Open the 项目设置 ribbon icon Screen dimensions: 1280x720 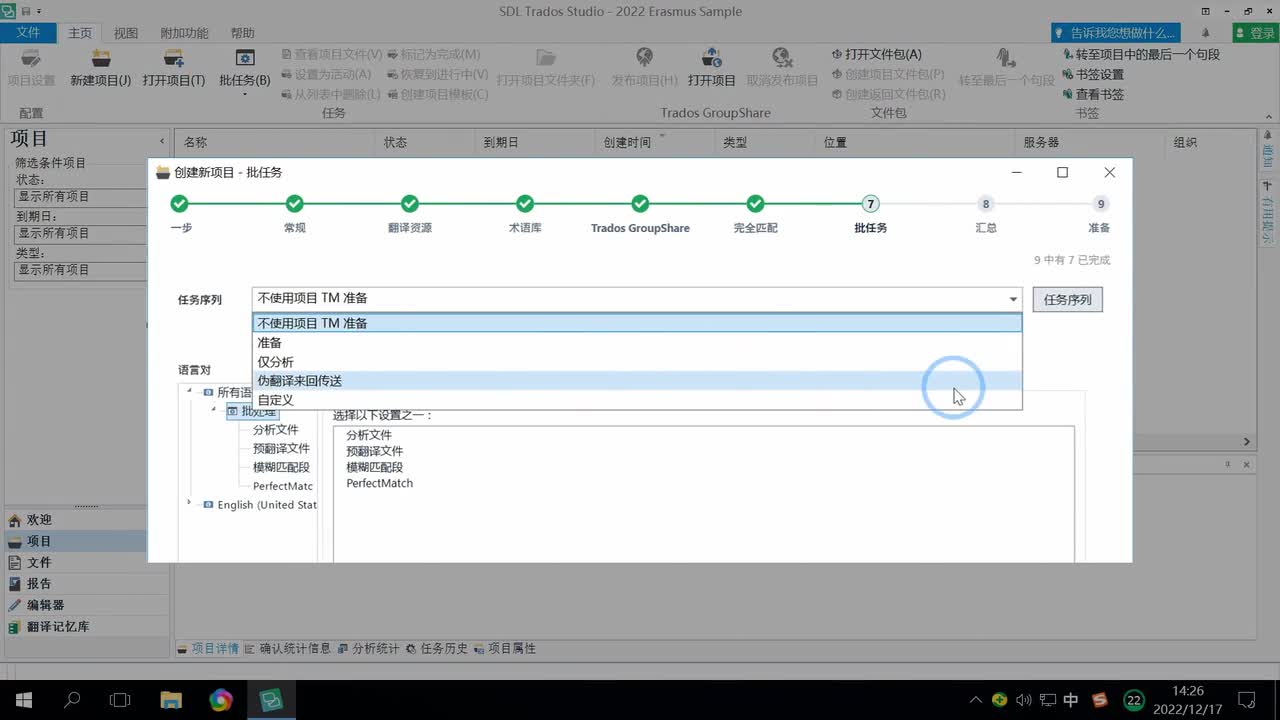coord(31,68)
